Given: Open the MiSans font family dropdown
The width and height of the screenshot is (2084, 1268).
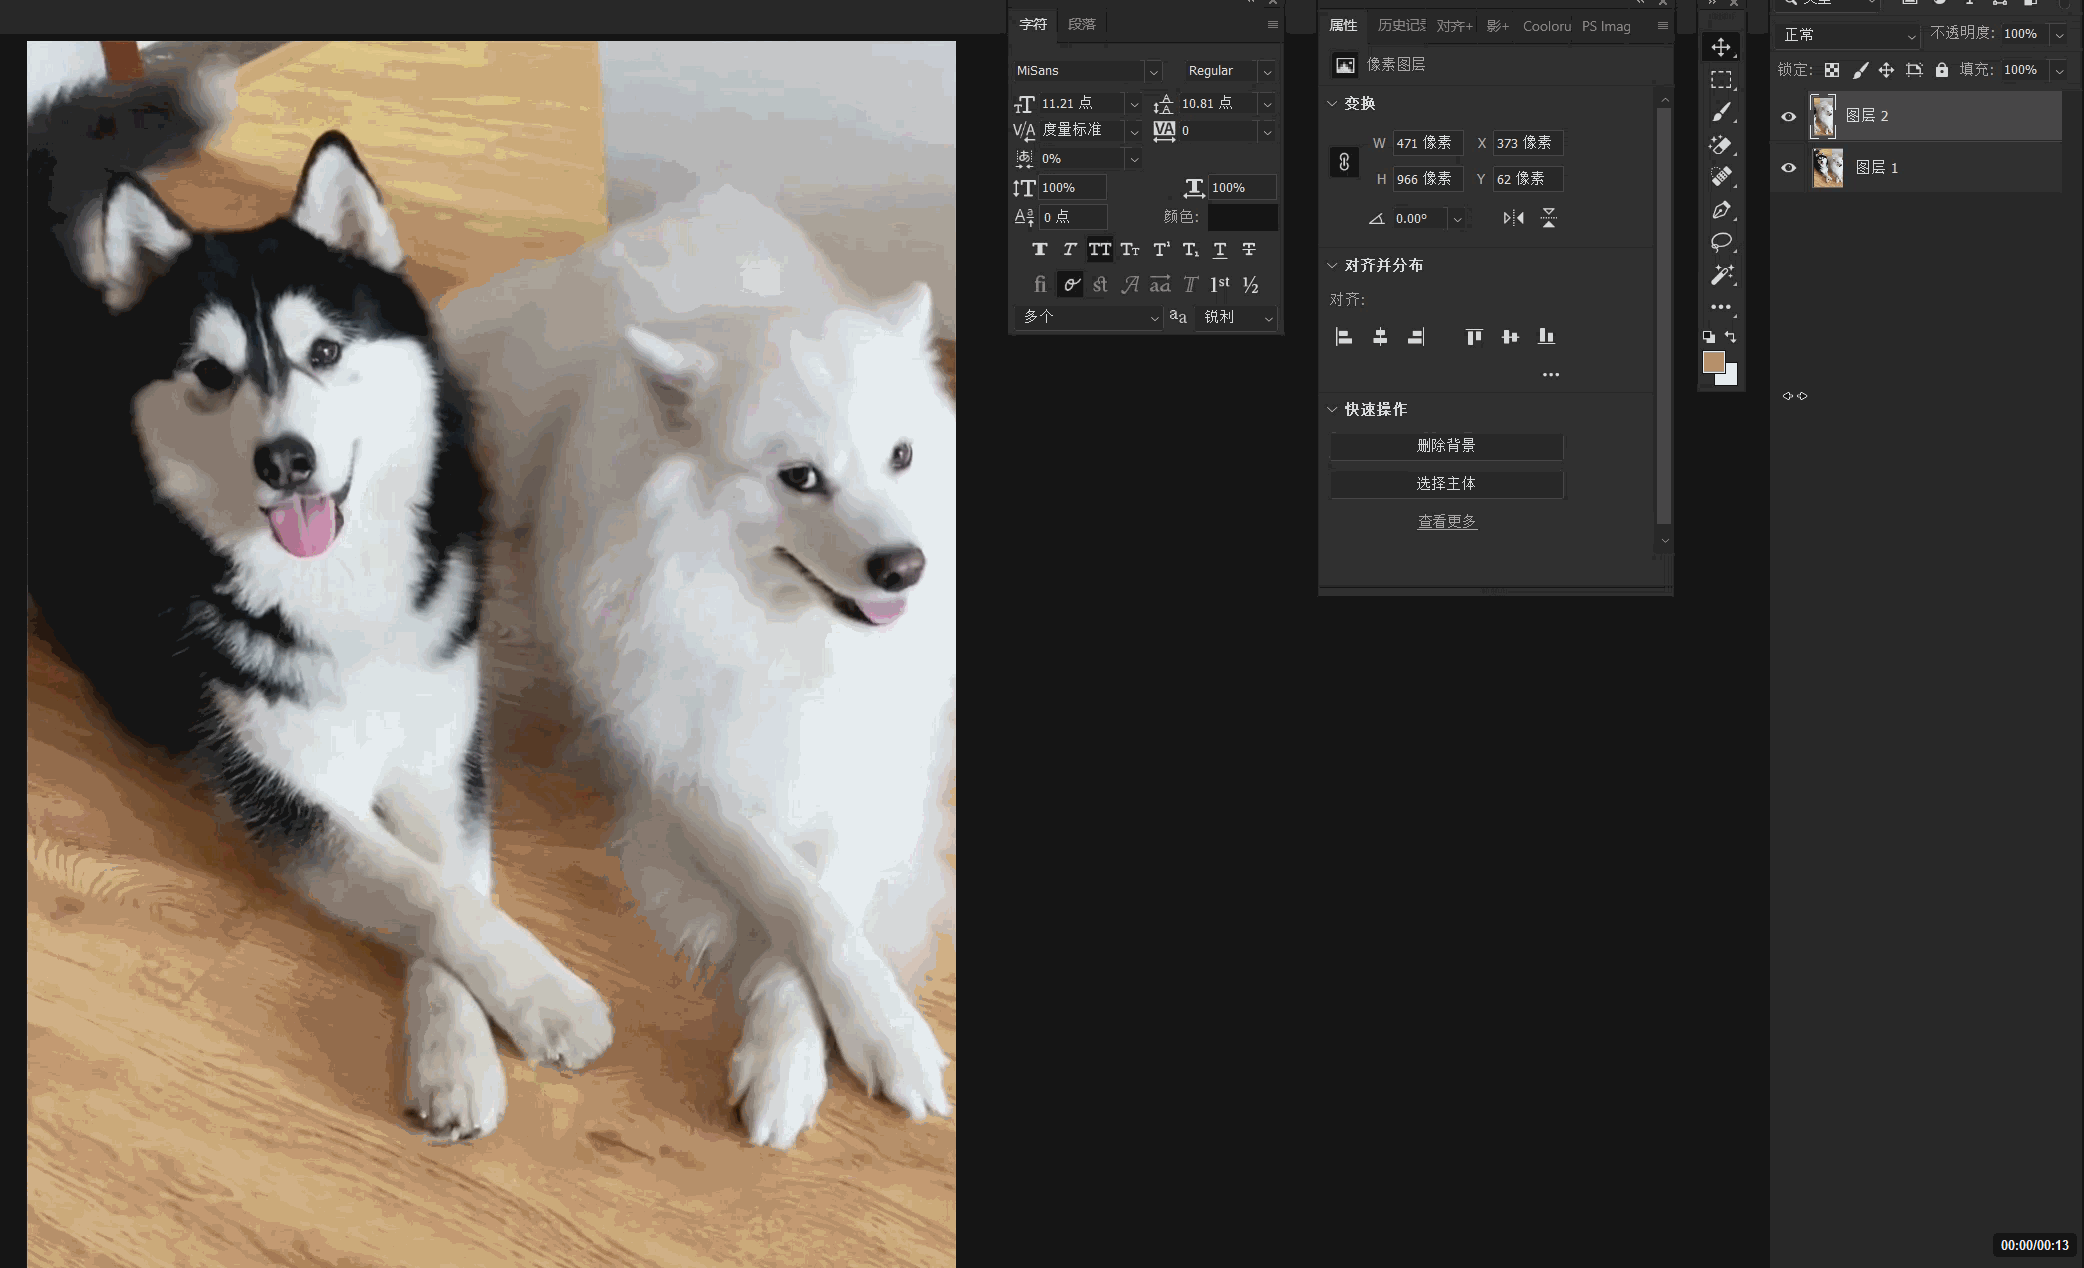Looking at the screenshot, I should click(1153, 71).
